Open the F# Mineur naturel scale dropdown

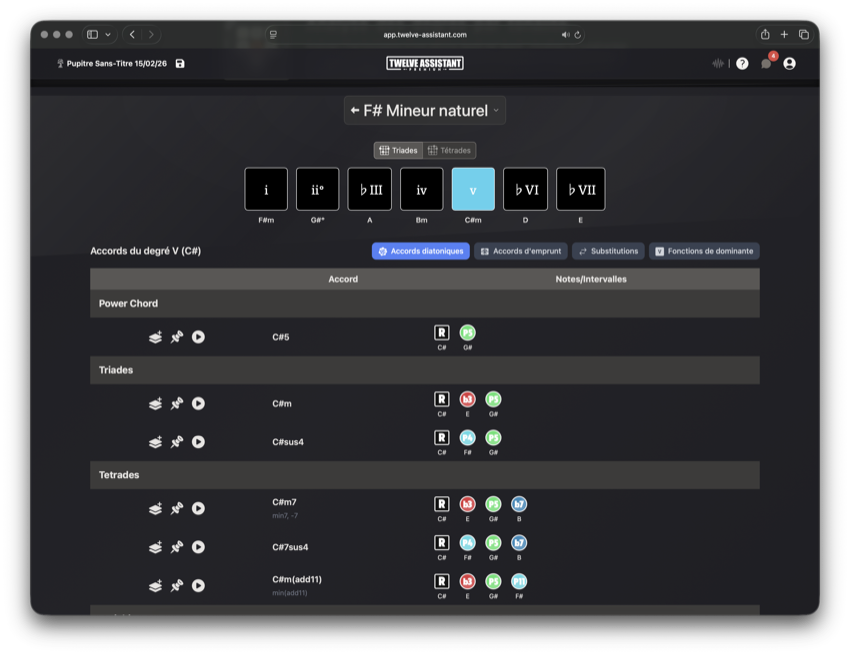pyautogui.click(x=425, y=111)
